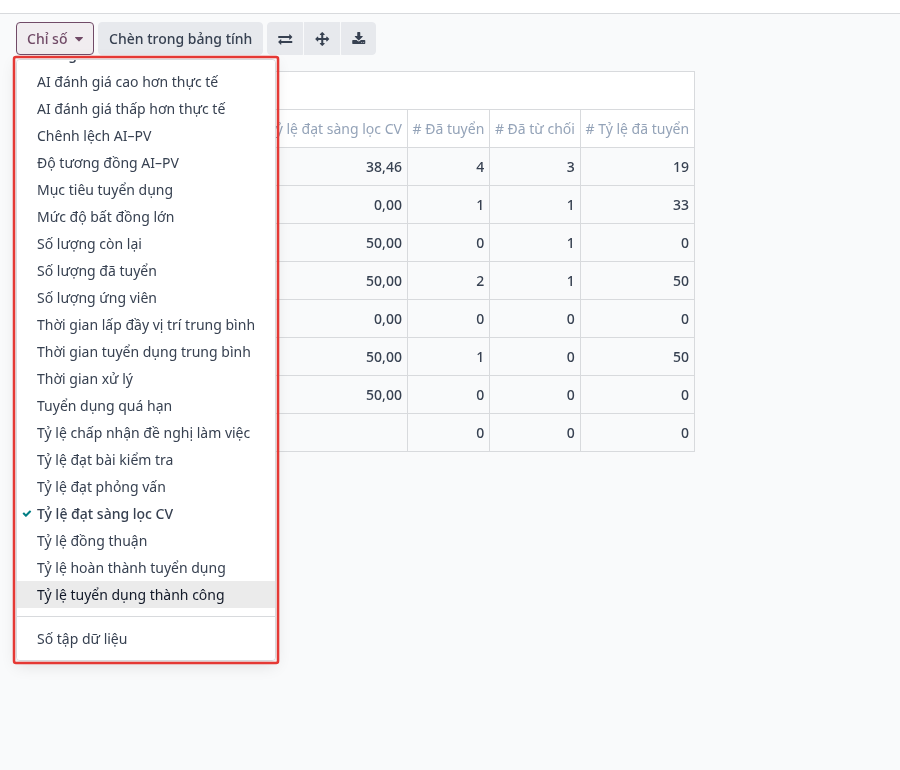
Task: Choose Chênh lệch AI–PV measure
Action: click(x=146, y=136)
